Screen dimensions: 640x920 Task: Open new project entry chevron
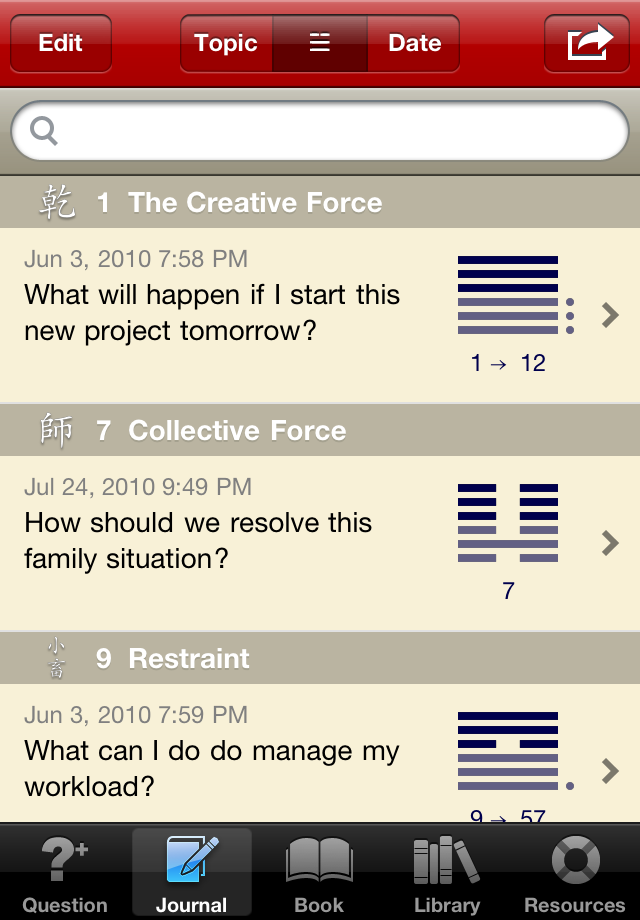610,315
